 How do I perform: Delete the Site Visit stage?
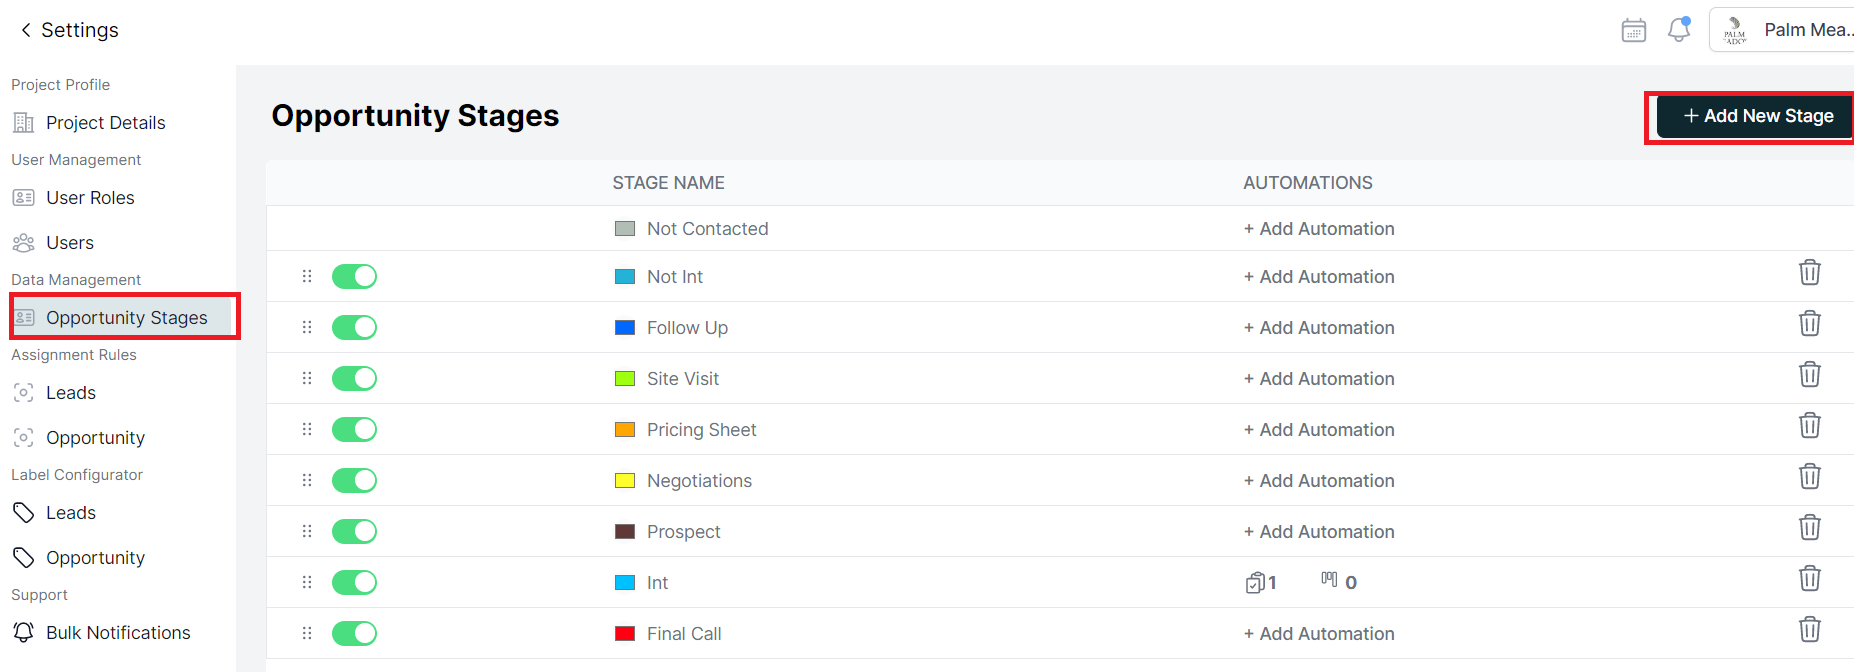[1809, 374]
